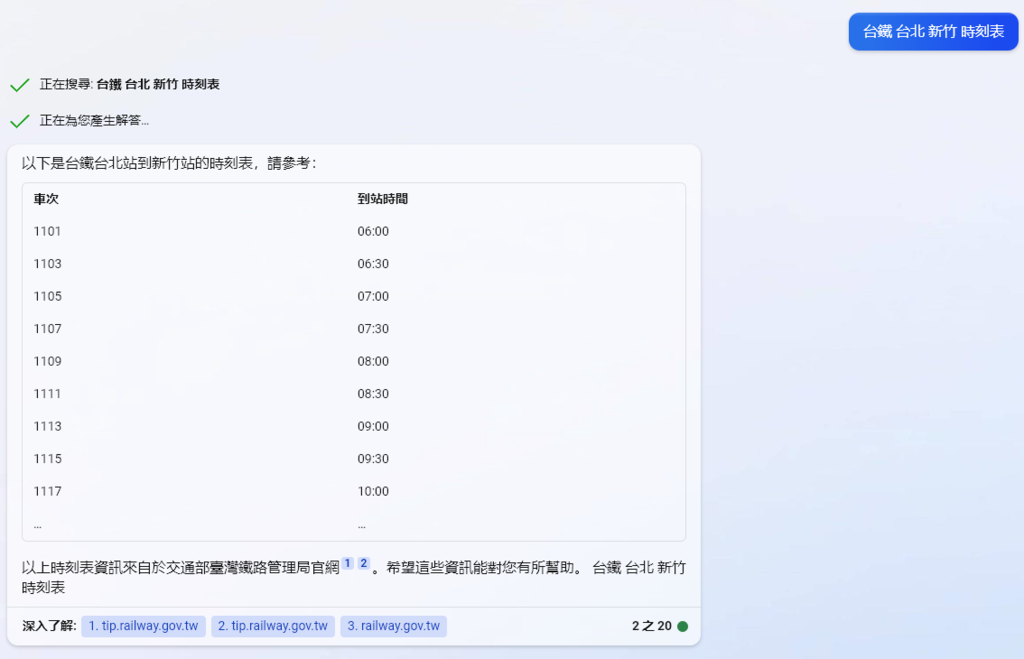Click train number 1105
The width and height of the screenshot is (1024, 659).
[48, 297]
